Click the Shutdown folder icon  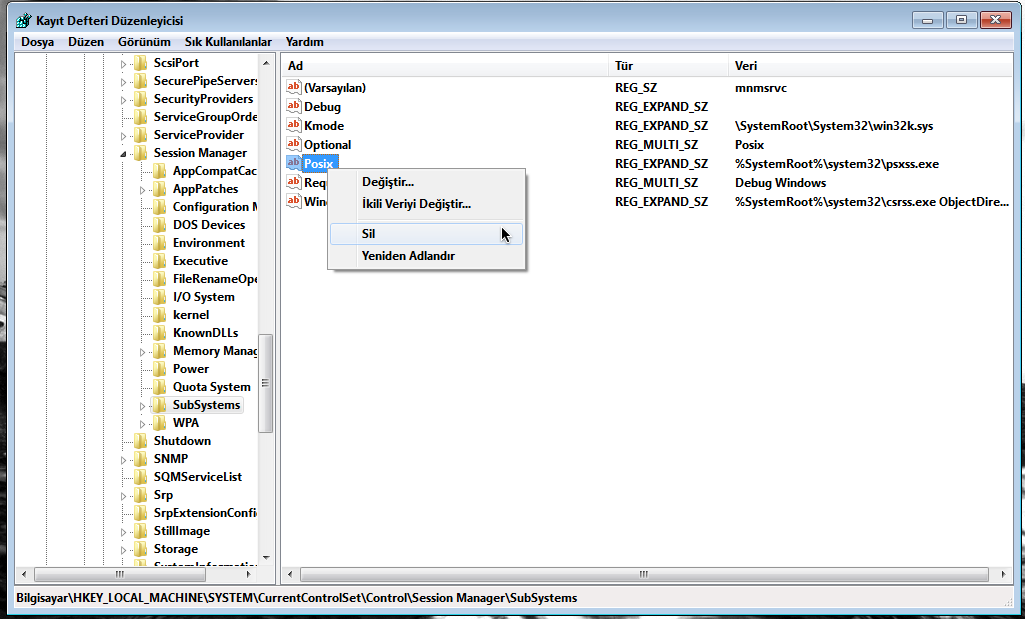[141, 441]
